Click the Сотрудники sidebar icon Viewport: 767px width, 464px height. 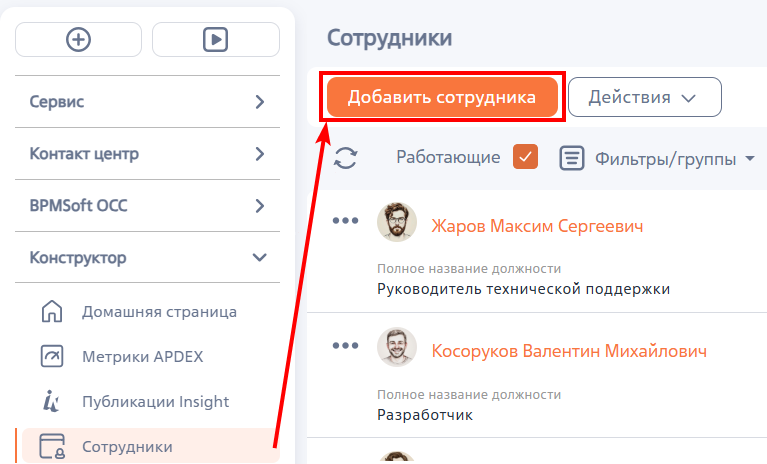coord(52,446)
